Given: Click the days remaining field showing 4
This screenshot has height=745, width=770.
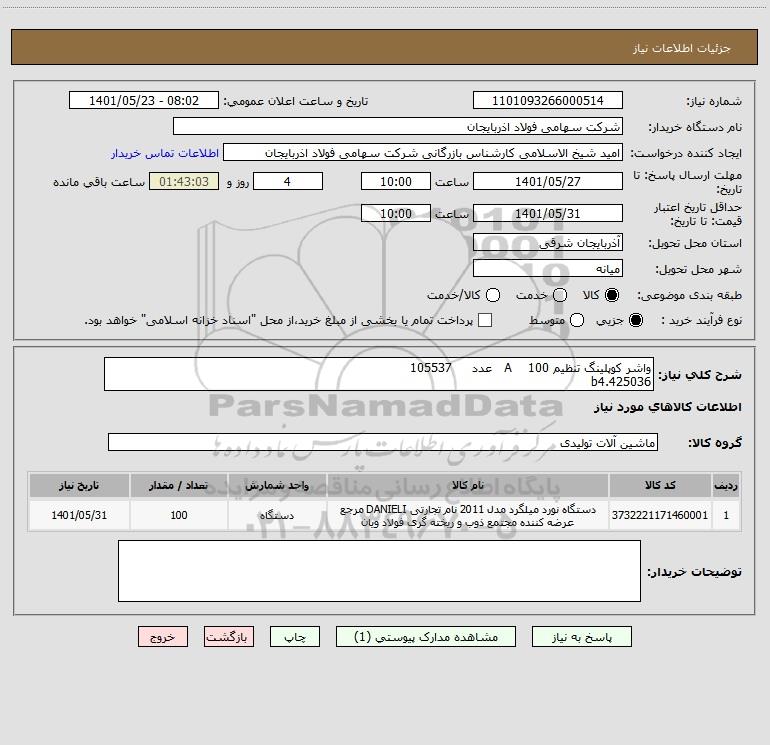Looking at the screenshot, I should pos(287,181).
